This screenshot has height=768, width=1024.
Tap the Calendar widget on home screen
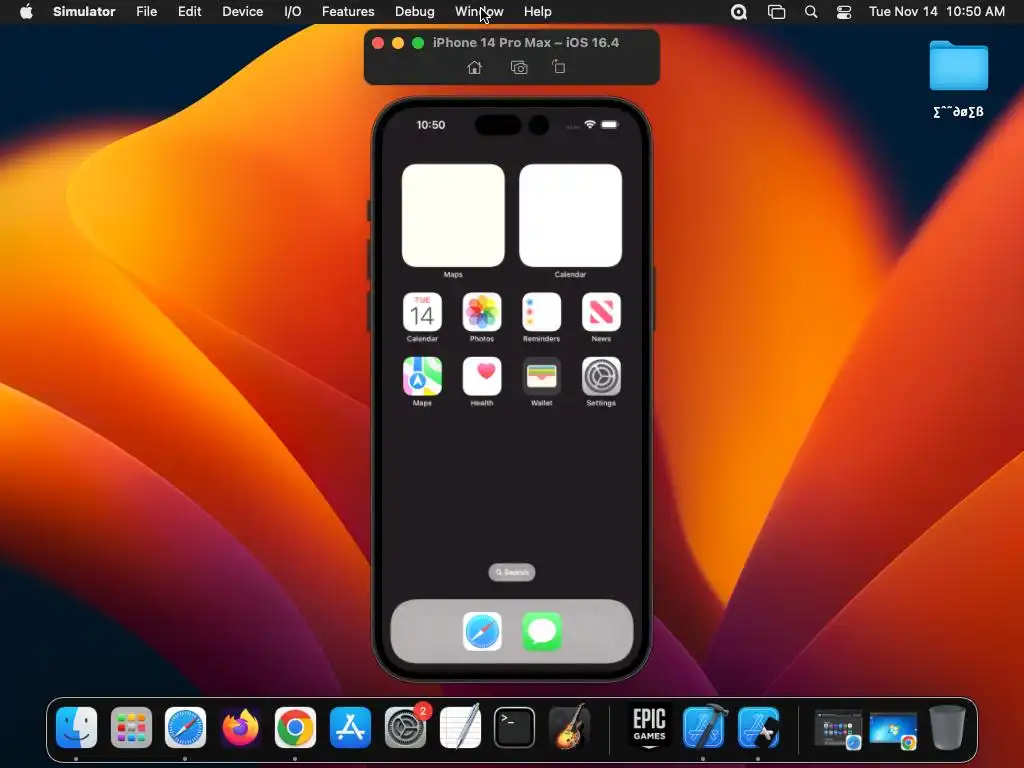[x=570, y=216]
